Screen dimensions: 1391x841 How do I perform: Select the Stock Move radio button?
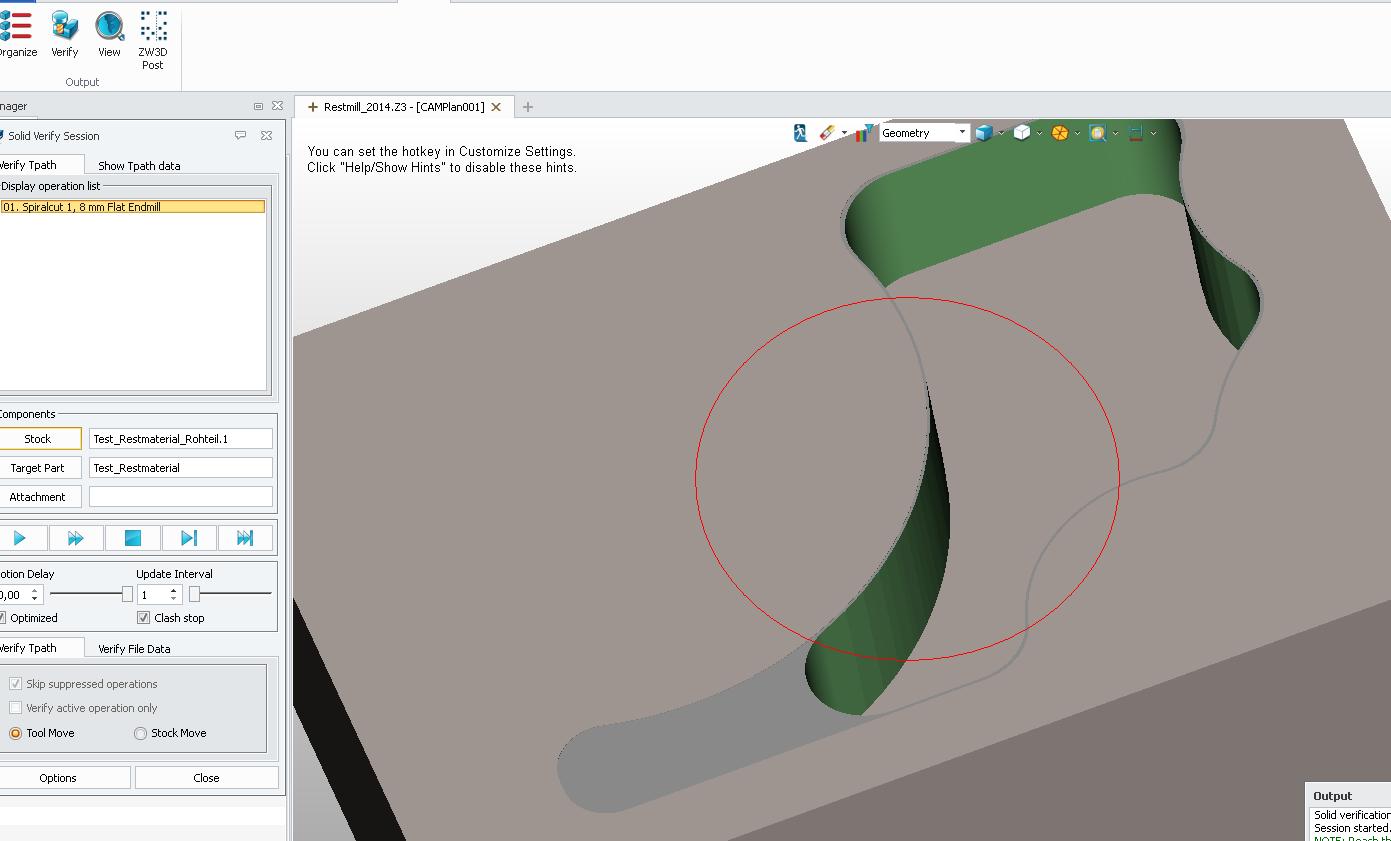(x=140, y=733)
